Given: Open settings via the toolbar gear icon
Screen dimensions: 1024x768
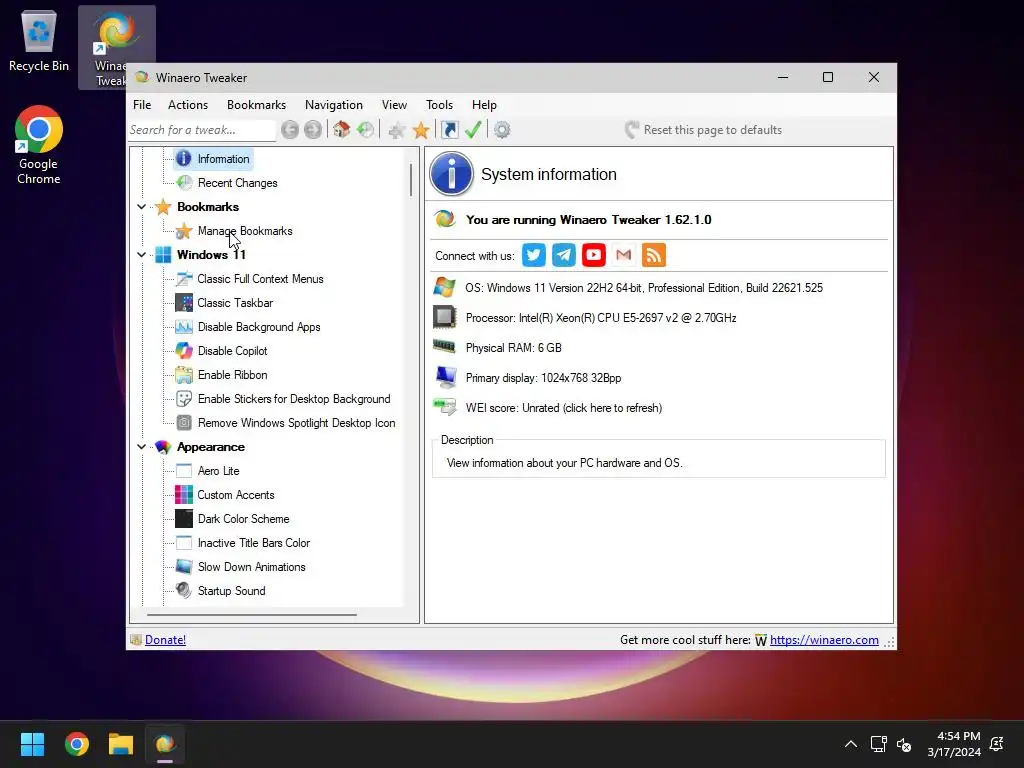Looking at the screenshot, I should click(x=502, y=130).
